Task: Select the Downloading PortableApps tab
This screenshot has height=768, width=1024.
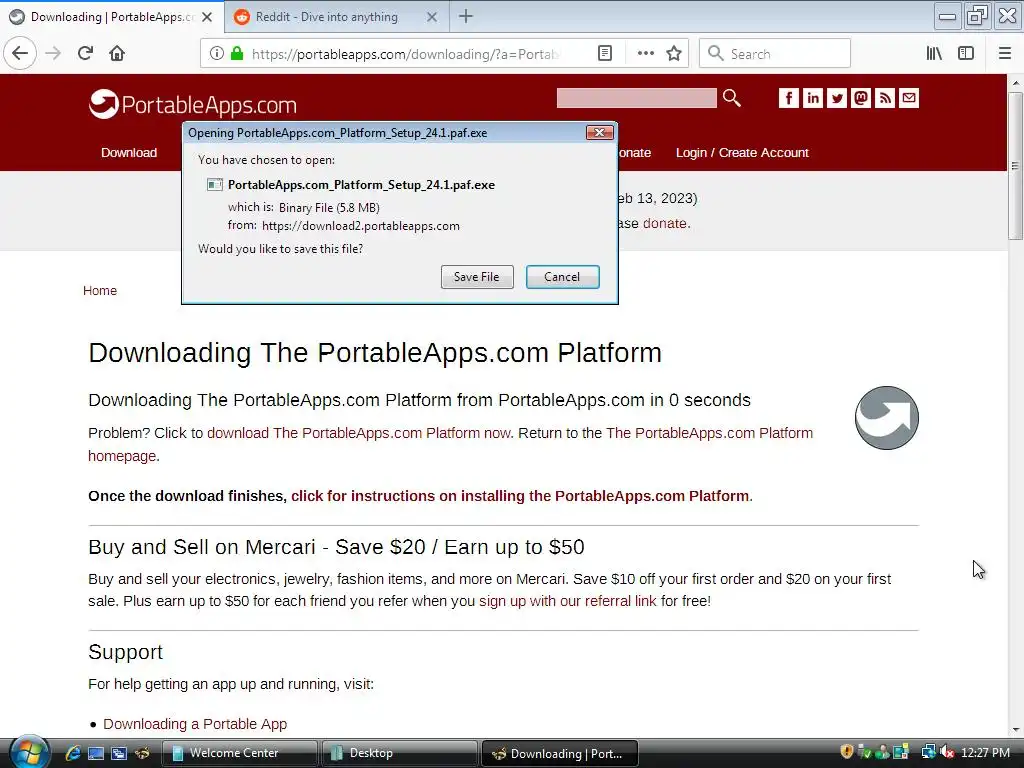Action: click(x=112, y=17)
